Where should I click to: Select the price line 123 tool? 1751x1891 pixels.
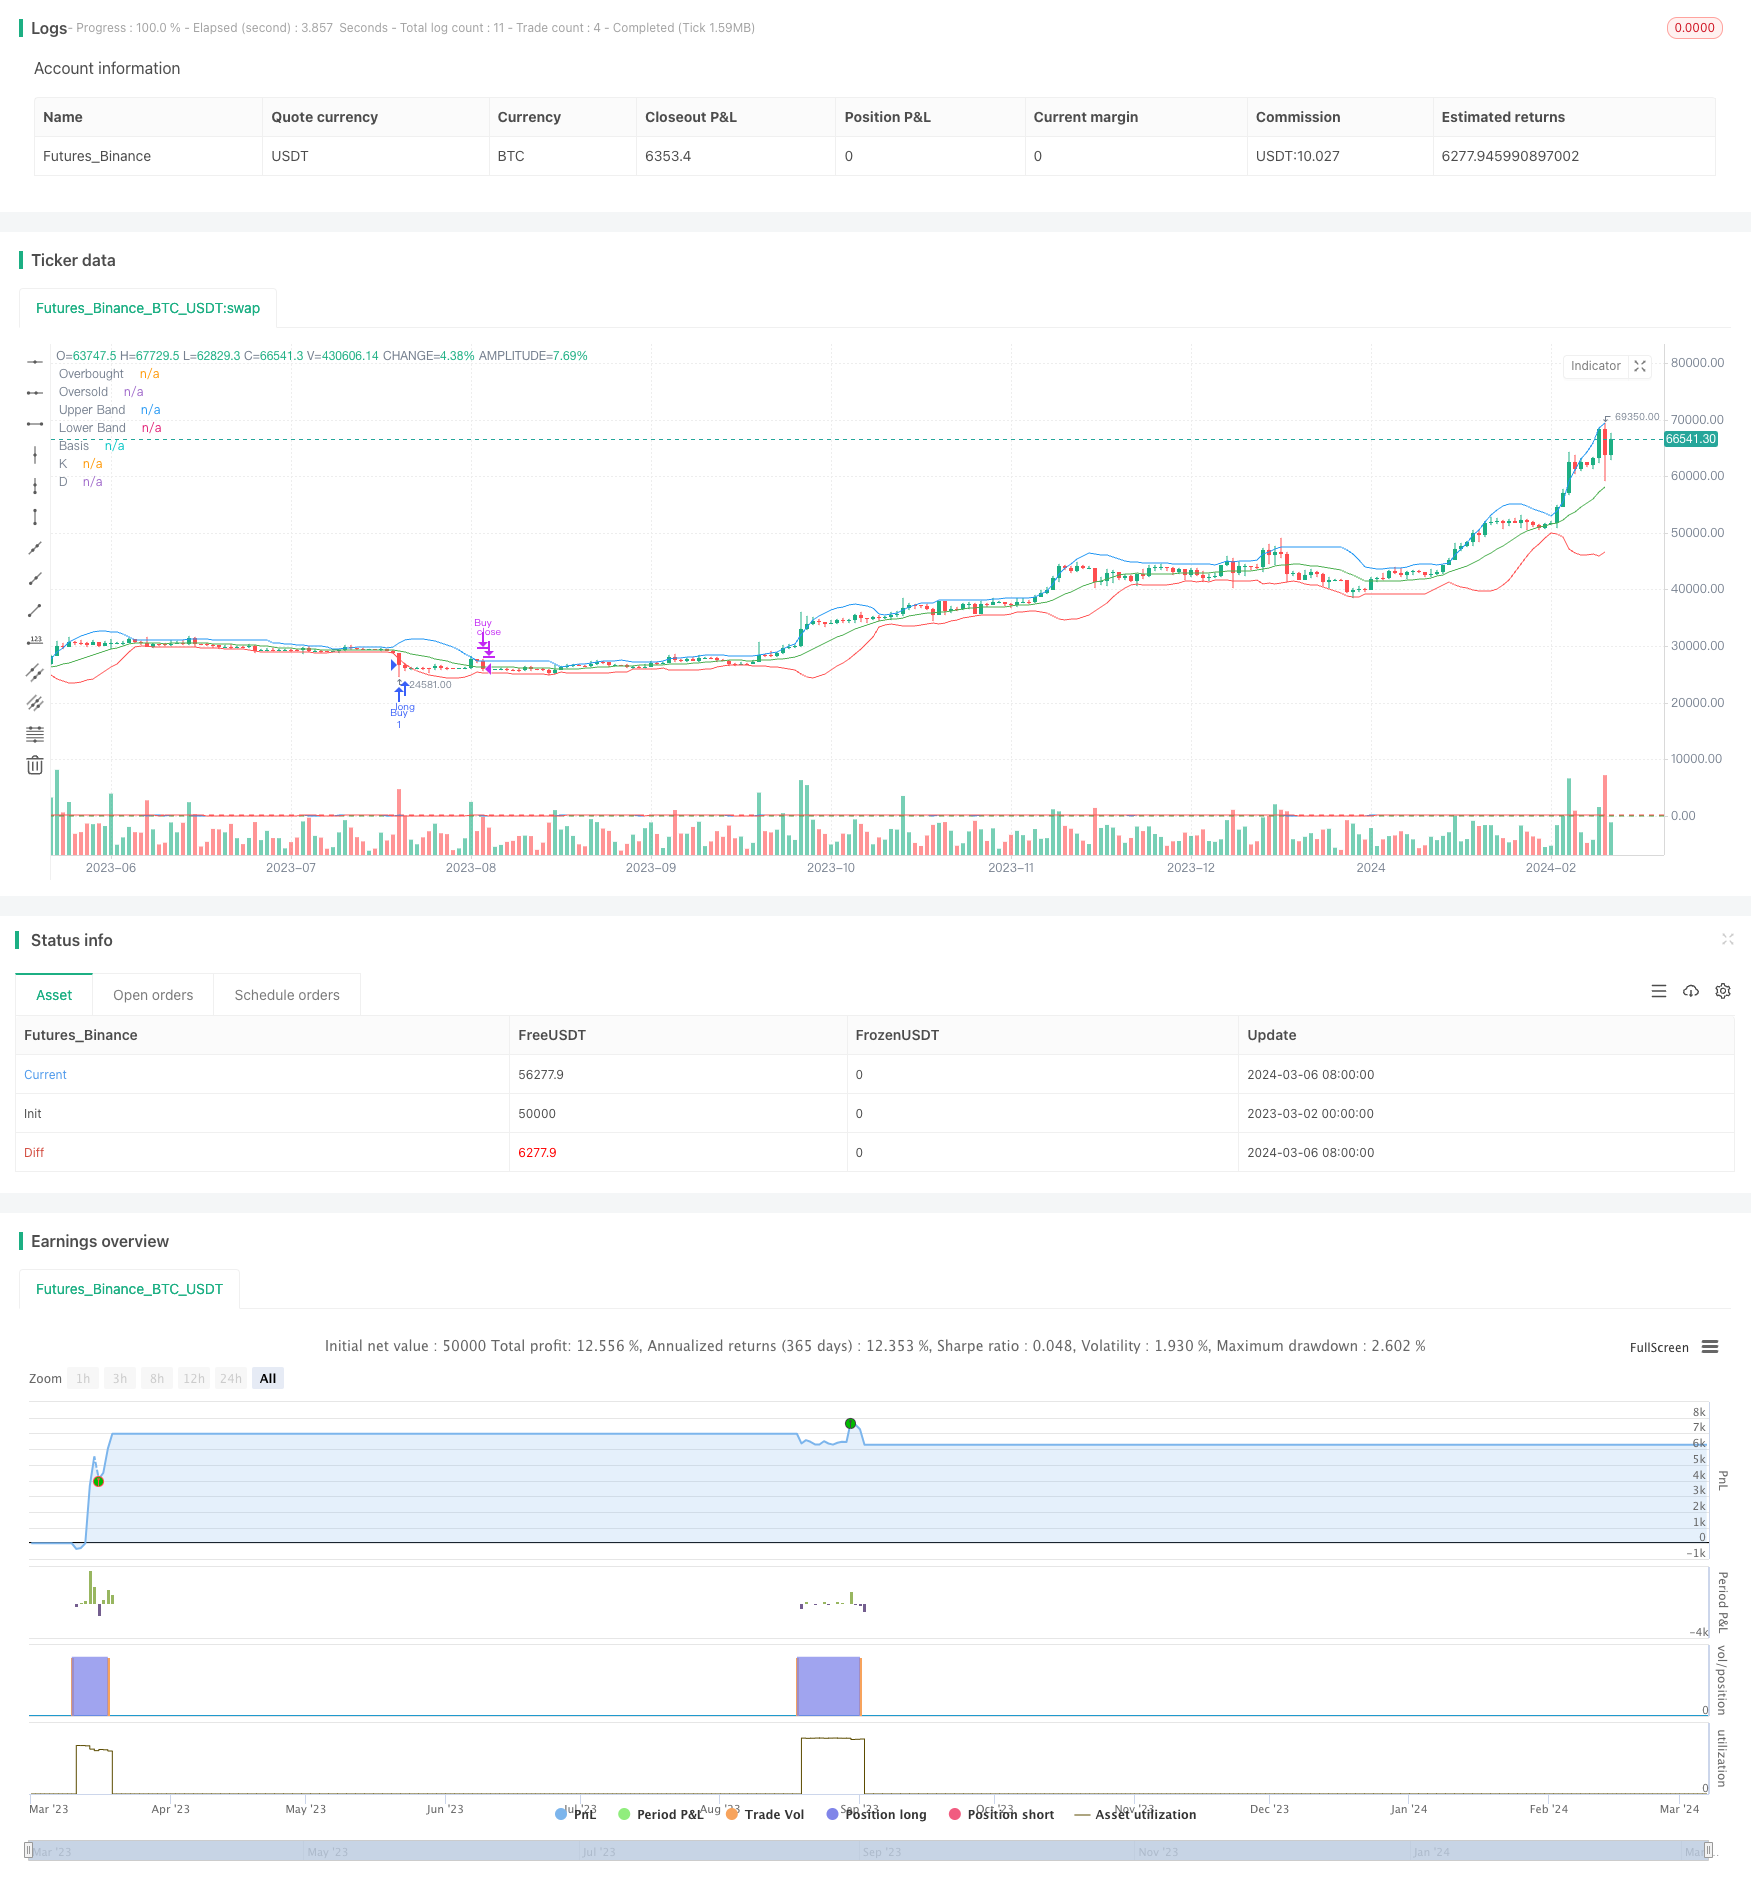point(35,641)
